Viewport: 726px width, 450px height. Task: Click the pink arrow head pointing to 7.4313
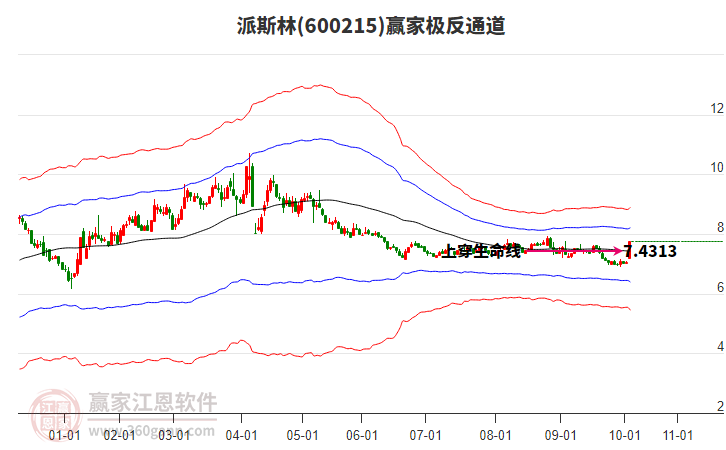click(618, 251)
